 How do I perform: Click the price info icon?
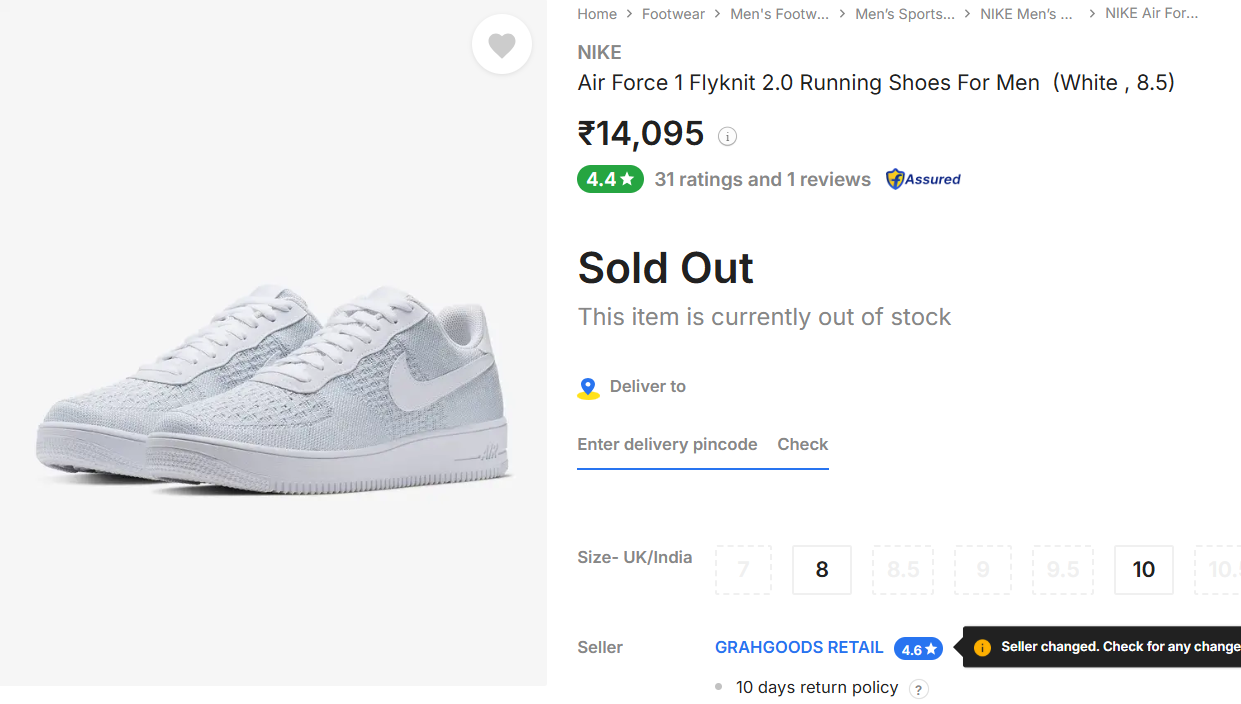[728, 136]
